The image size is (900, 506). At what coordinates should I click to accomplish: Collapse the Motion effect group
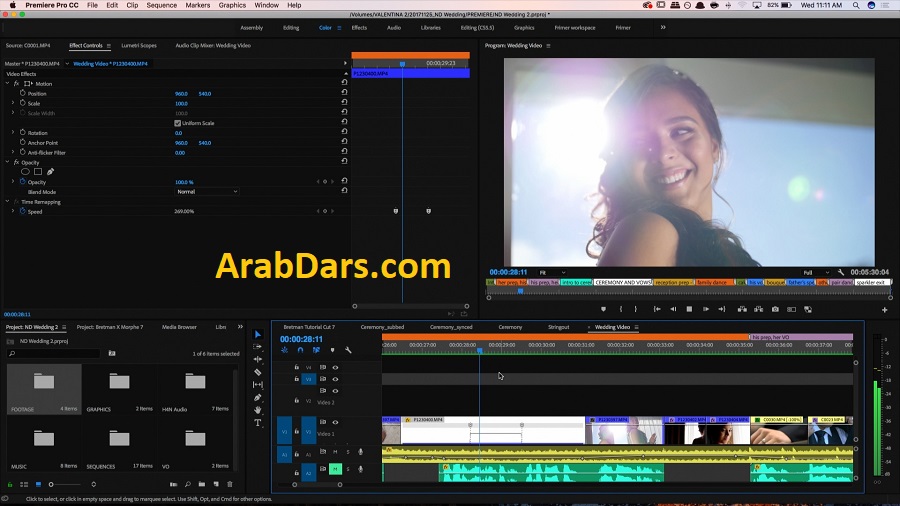tap(7, 83)
